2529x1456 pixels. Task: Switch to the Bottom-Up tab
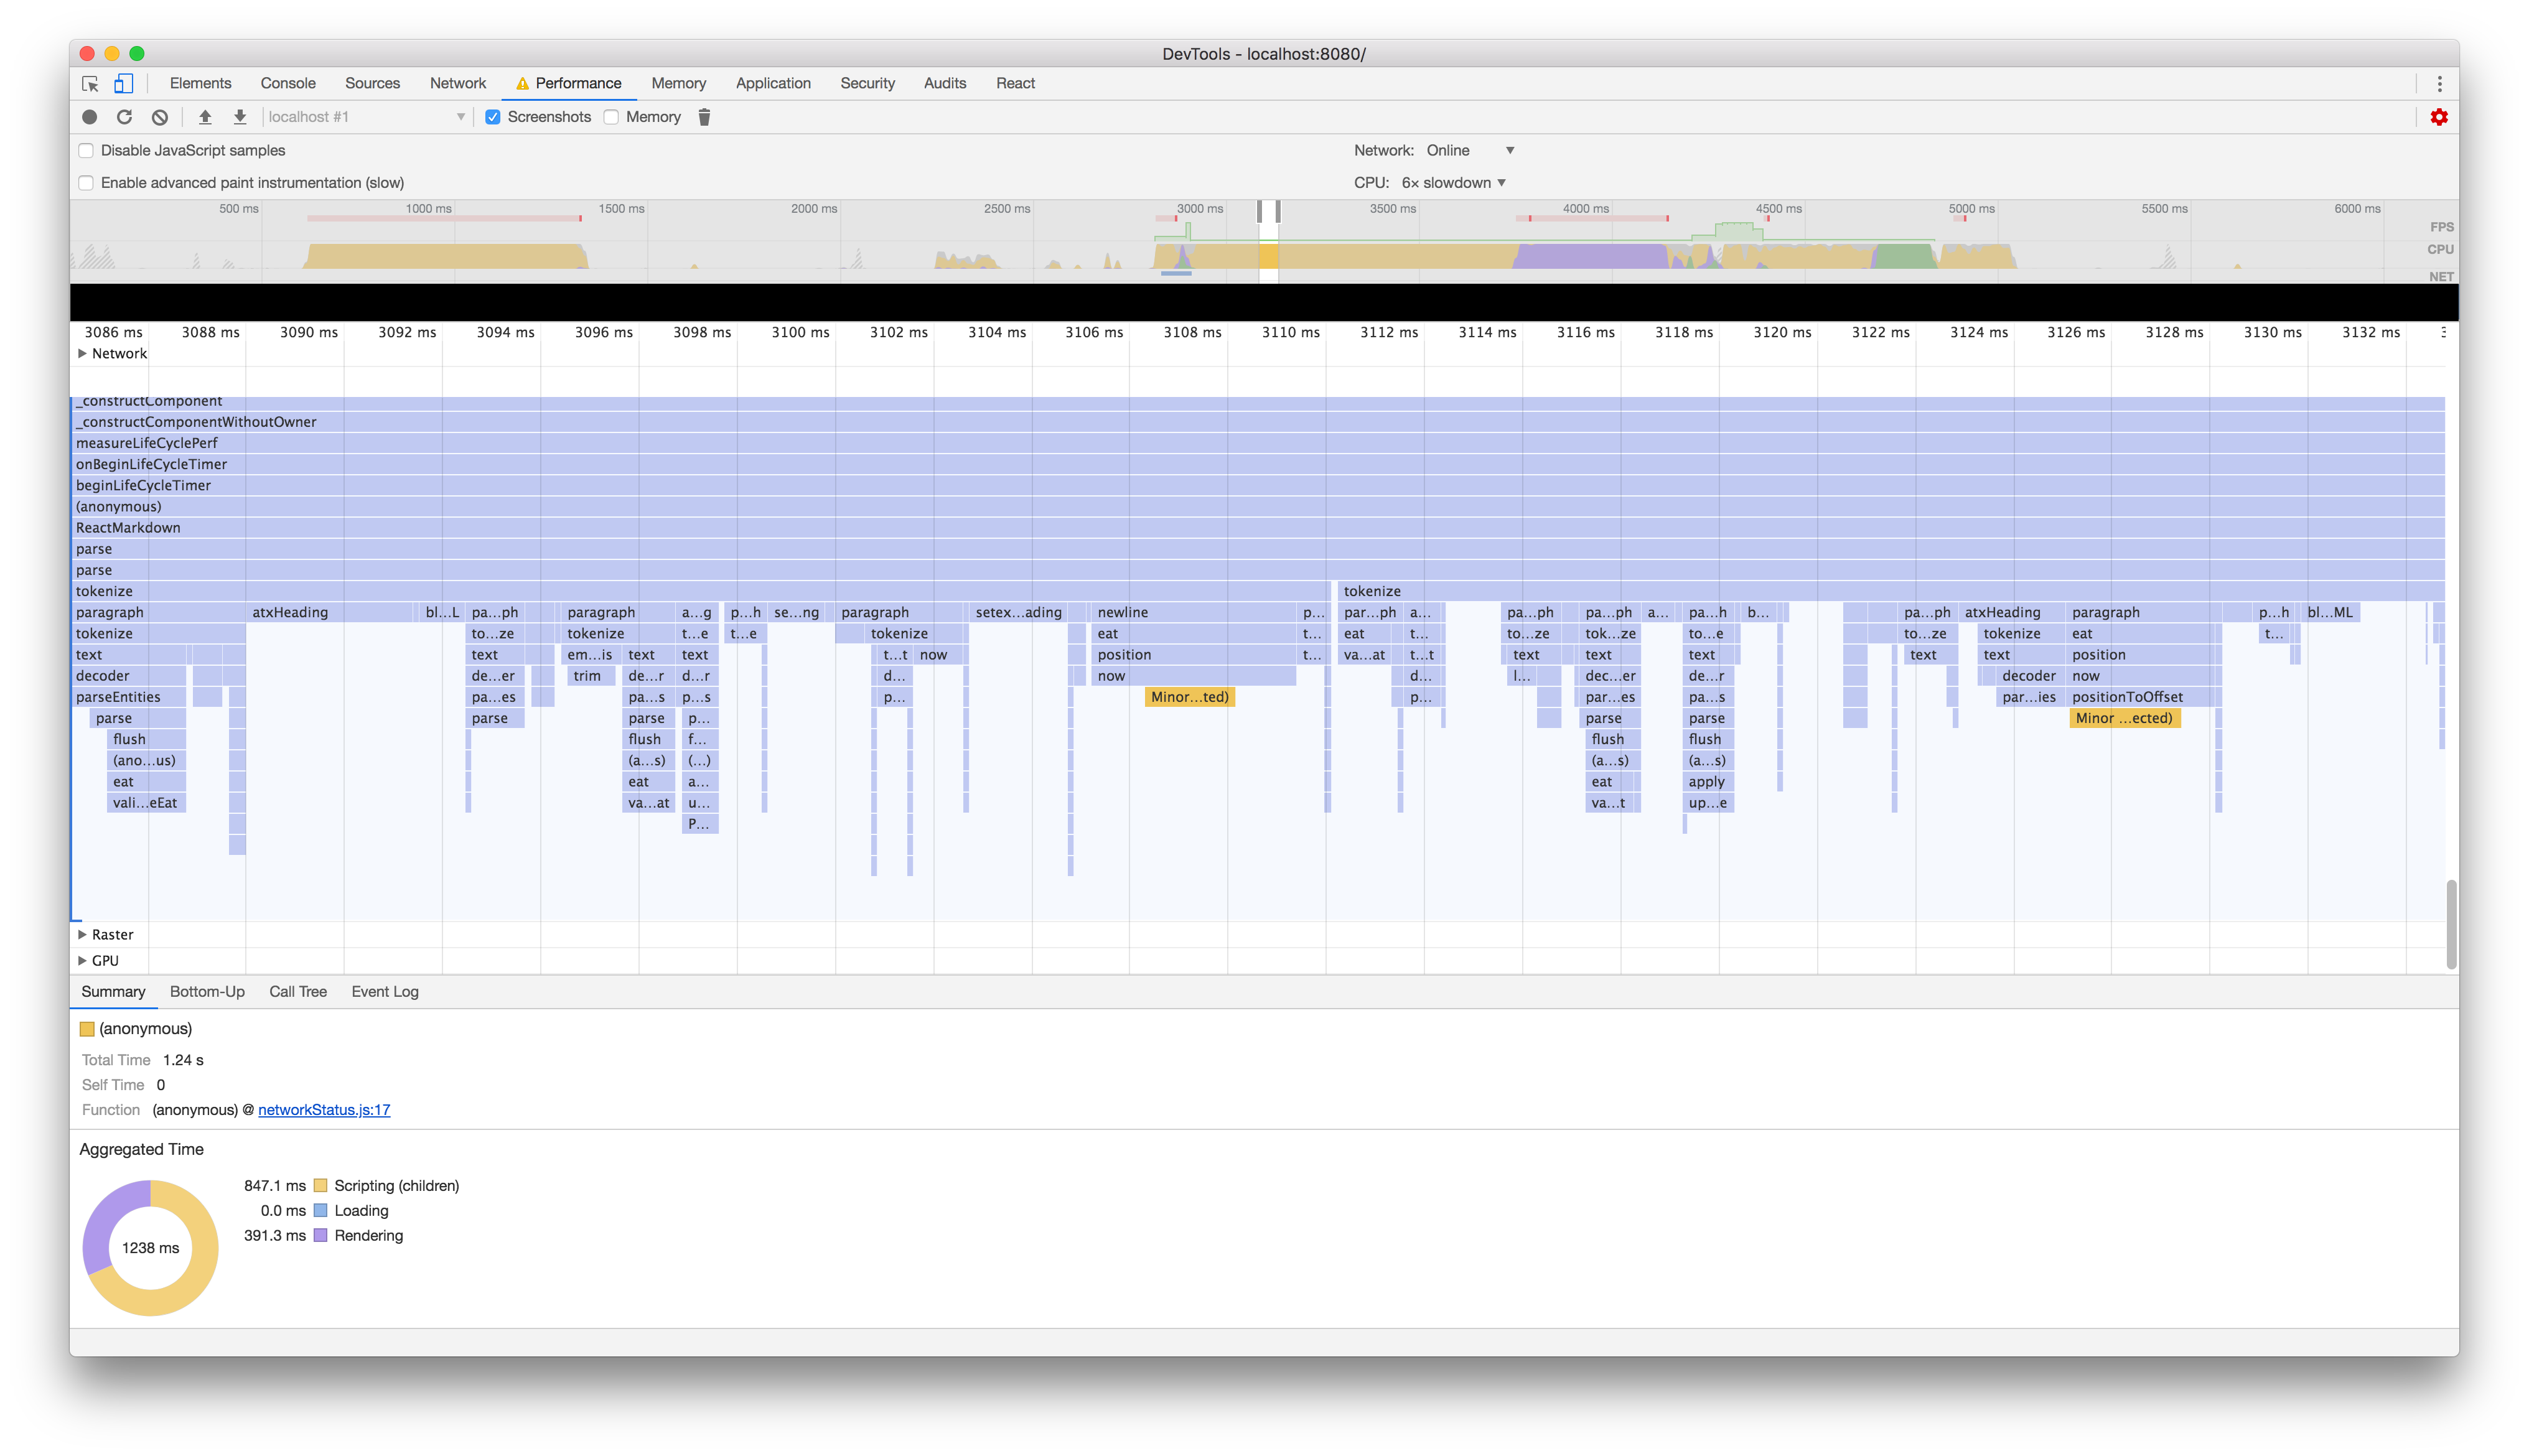tap(207, 991)
